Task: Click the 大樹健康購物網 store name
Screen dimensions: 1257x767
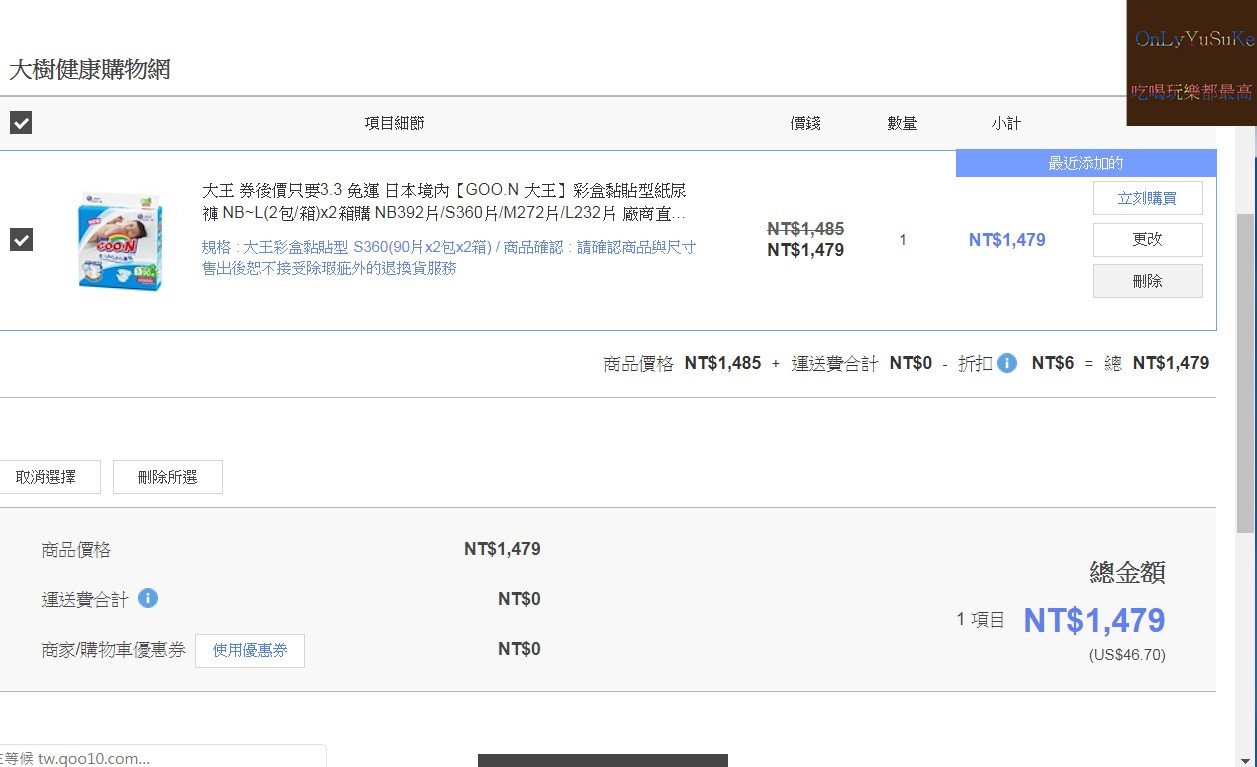Action: pos(88,71)
